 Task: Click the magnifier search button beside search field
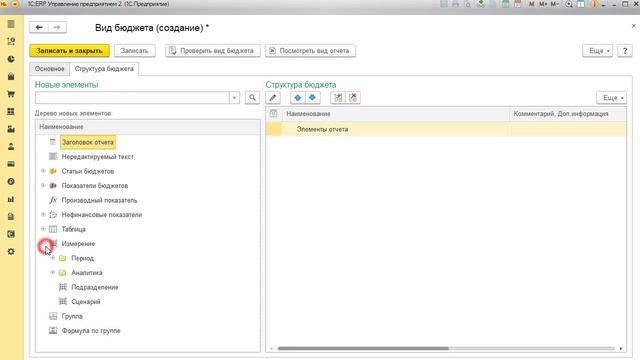(x=252, y=98)
